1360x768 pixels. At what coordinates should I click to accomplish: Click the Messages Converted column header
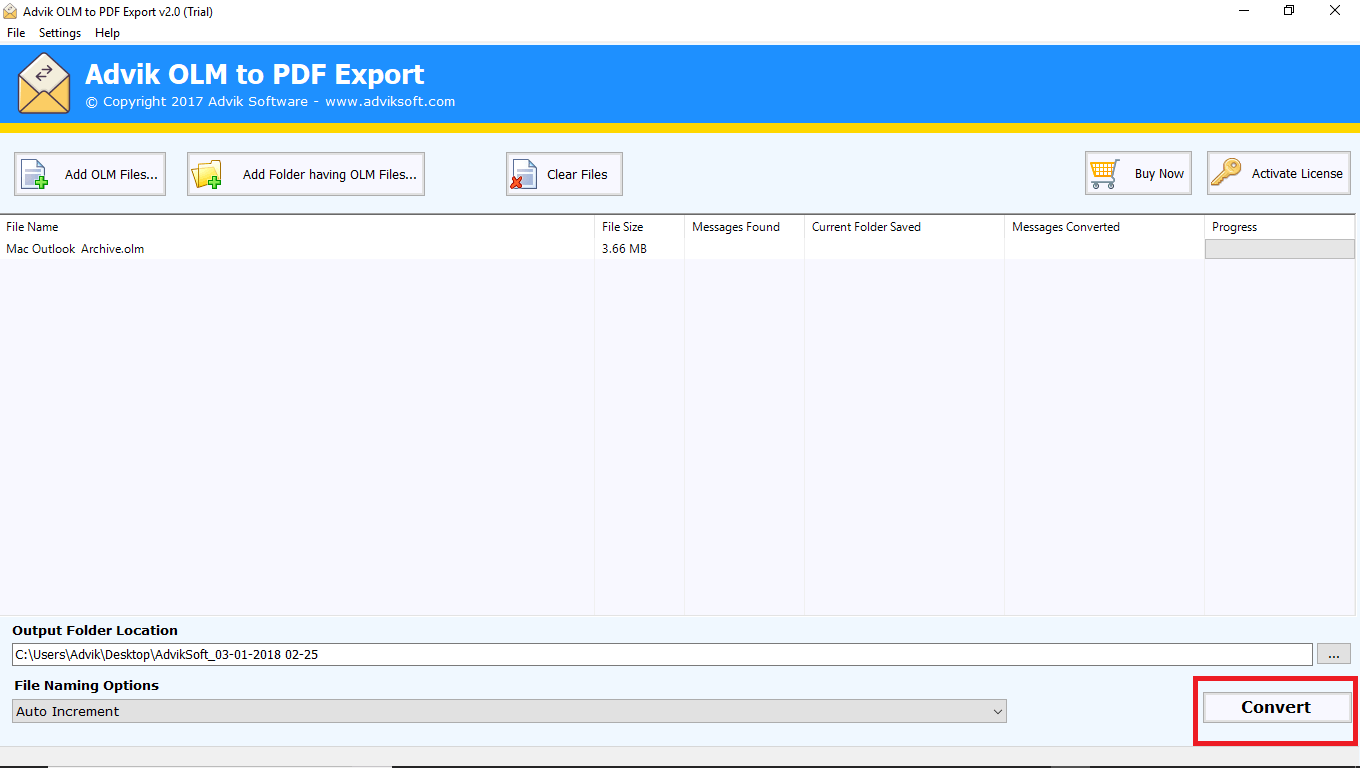[x=1105, y=227]
